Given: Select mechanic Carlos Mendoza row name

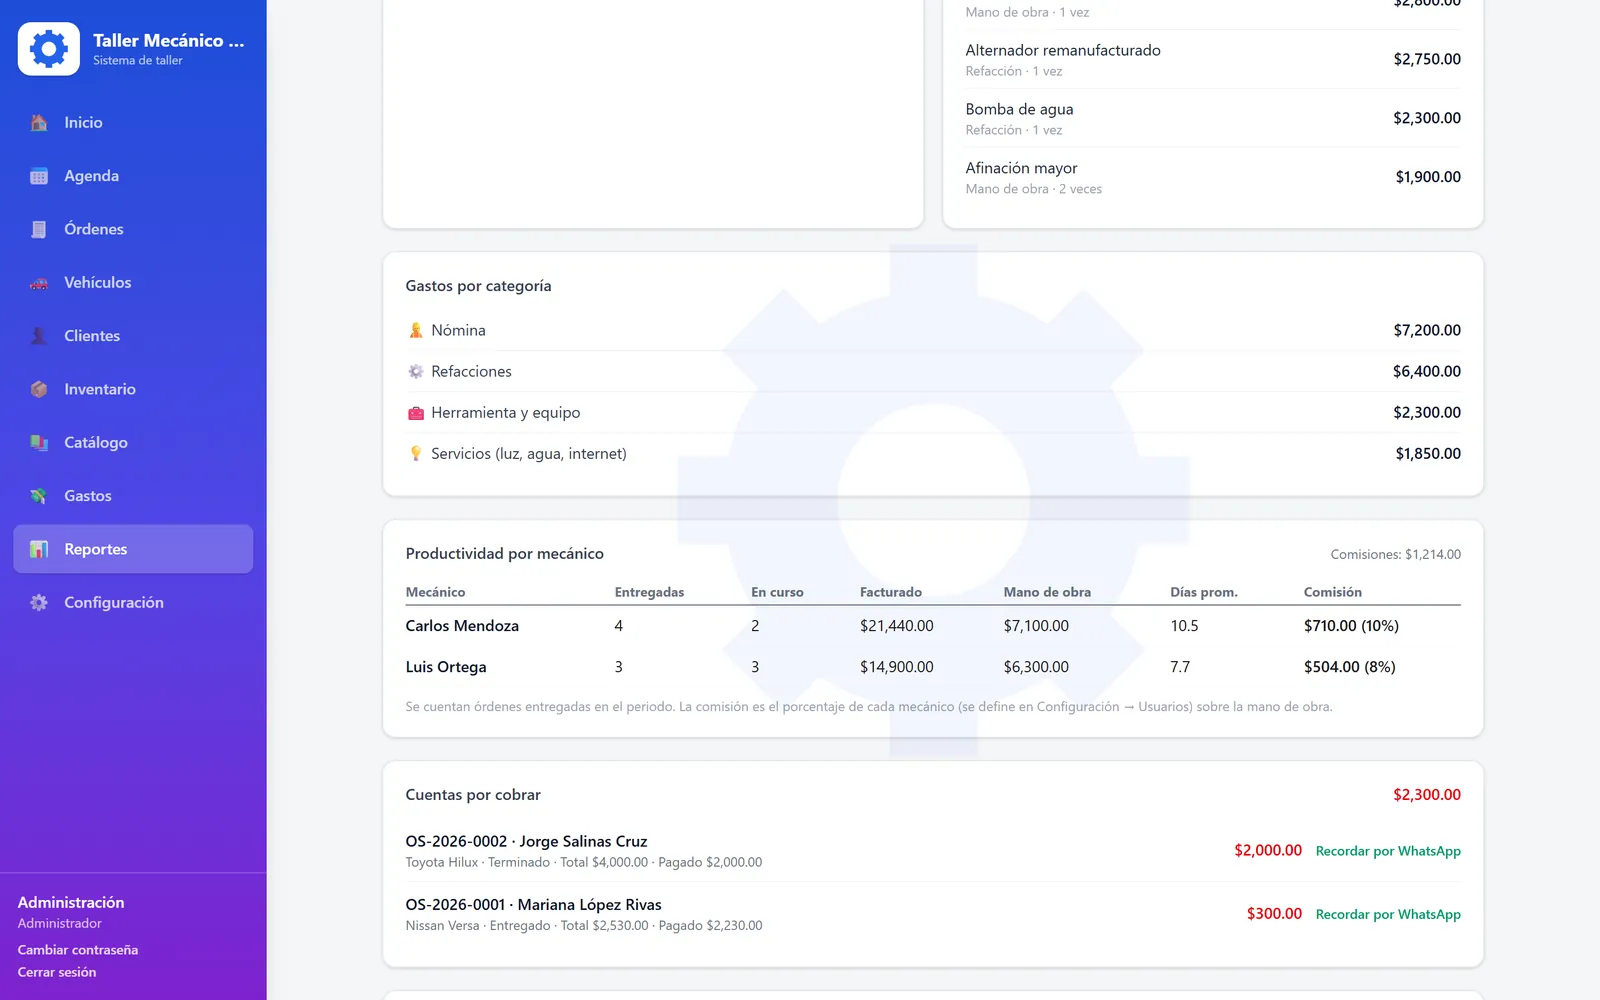Looking at the screenshot, I should (x=462, y=626).
